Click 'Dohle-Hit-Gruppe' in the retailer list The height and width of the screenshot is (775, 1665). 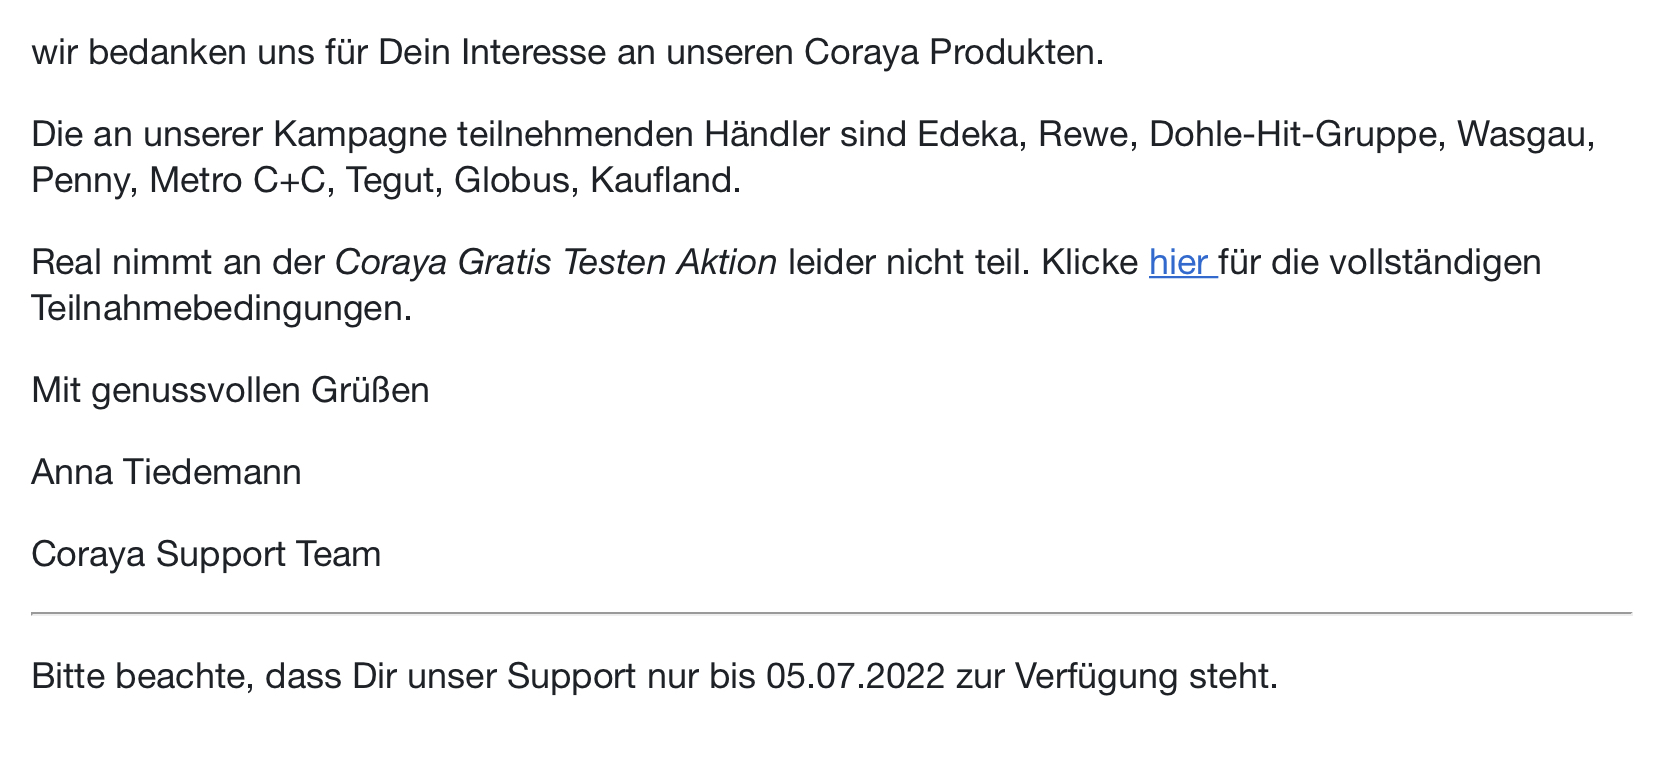[x=1295, y=134]
